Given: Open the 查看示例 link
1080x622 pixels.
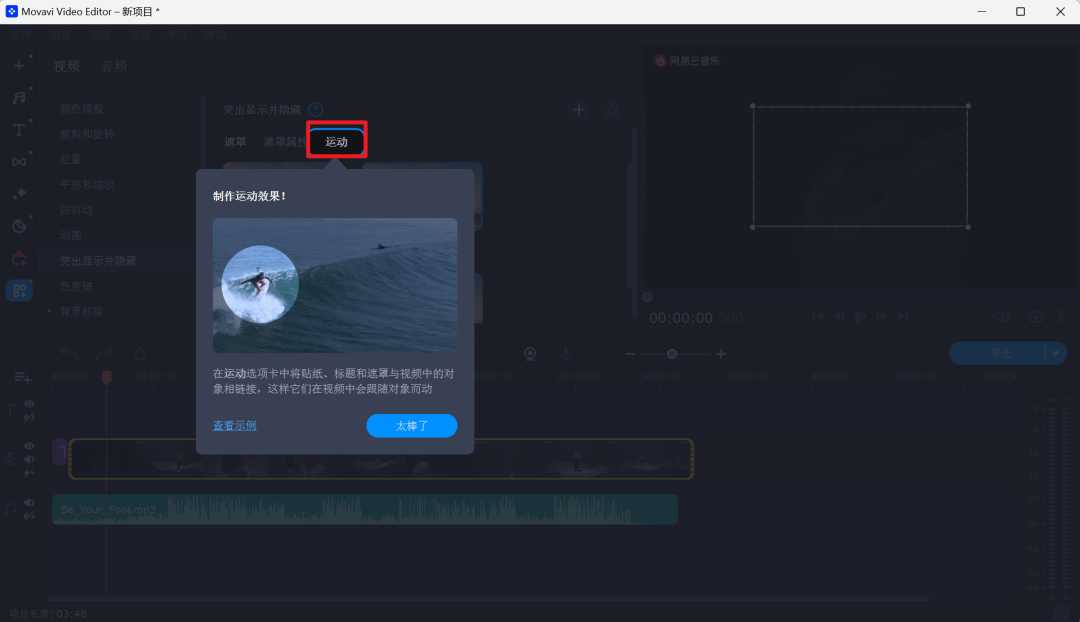Looking at the screenshot, I should (x=234, y=426).
